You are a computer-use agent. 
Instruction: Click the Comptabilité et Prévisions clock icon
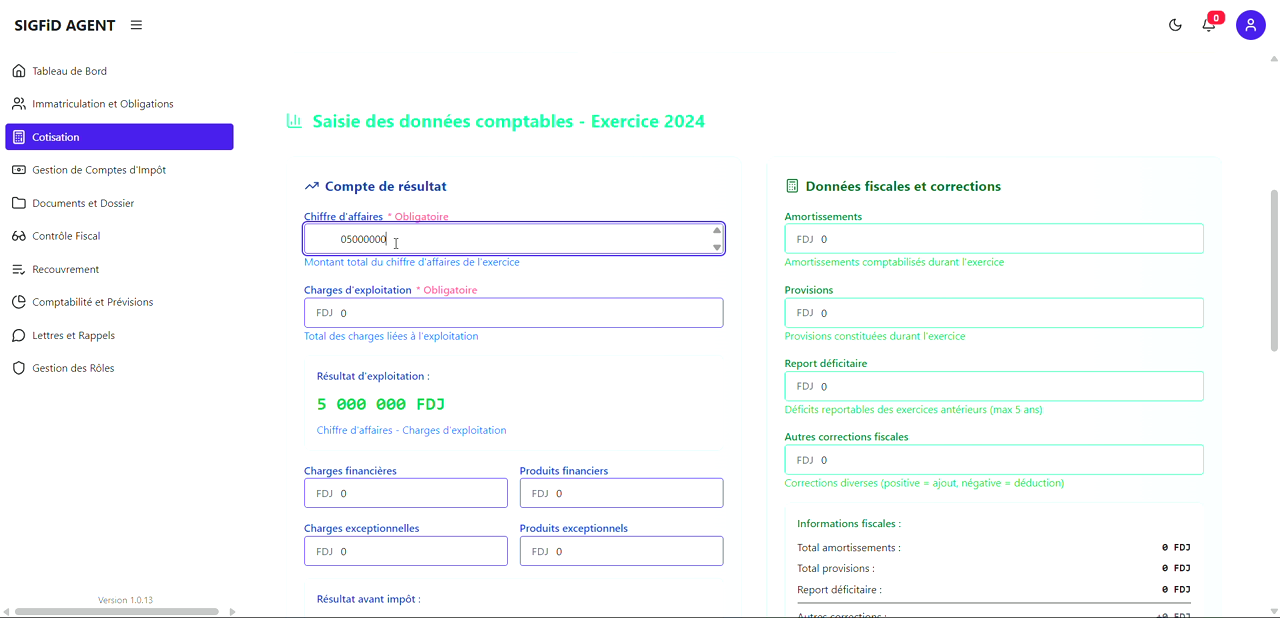coord(17,301)
